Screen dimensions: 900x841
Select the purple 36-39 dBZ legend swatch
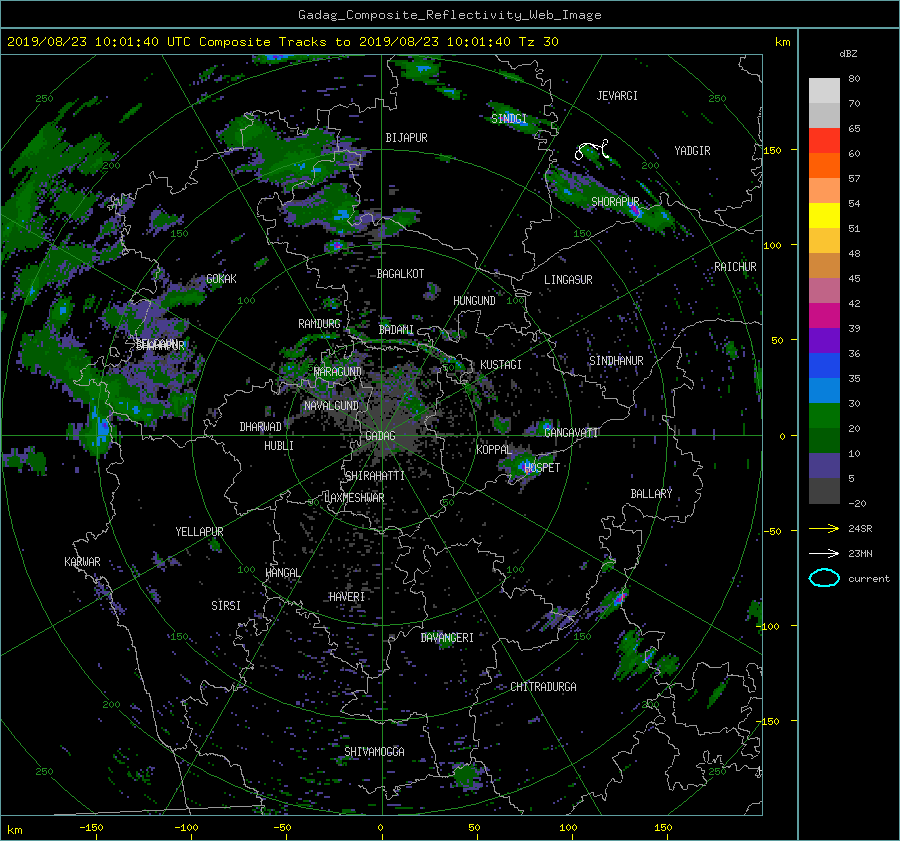(x=824, y=341)
